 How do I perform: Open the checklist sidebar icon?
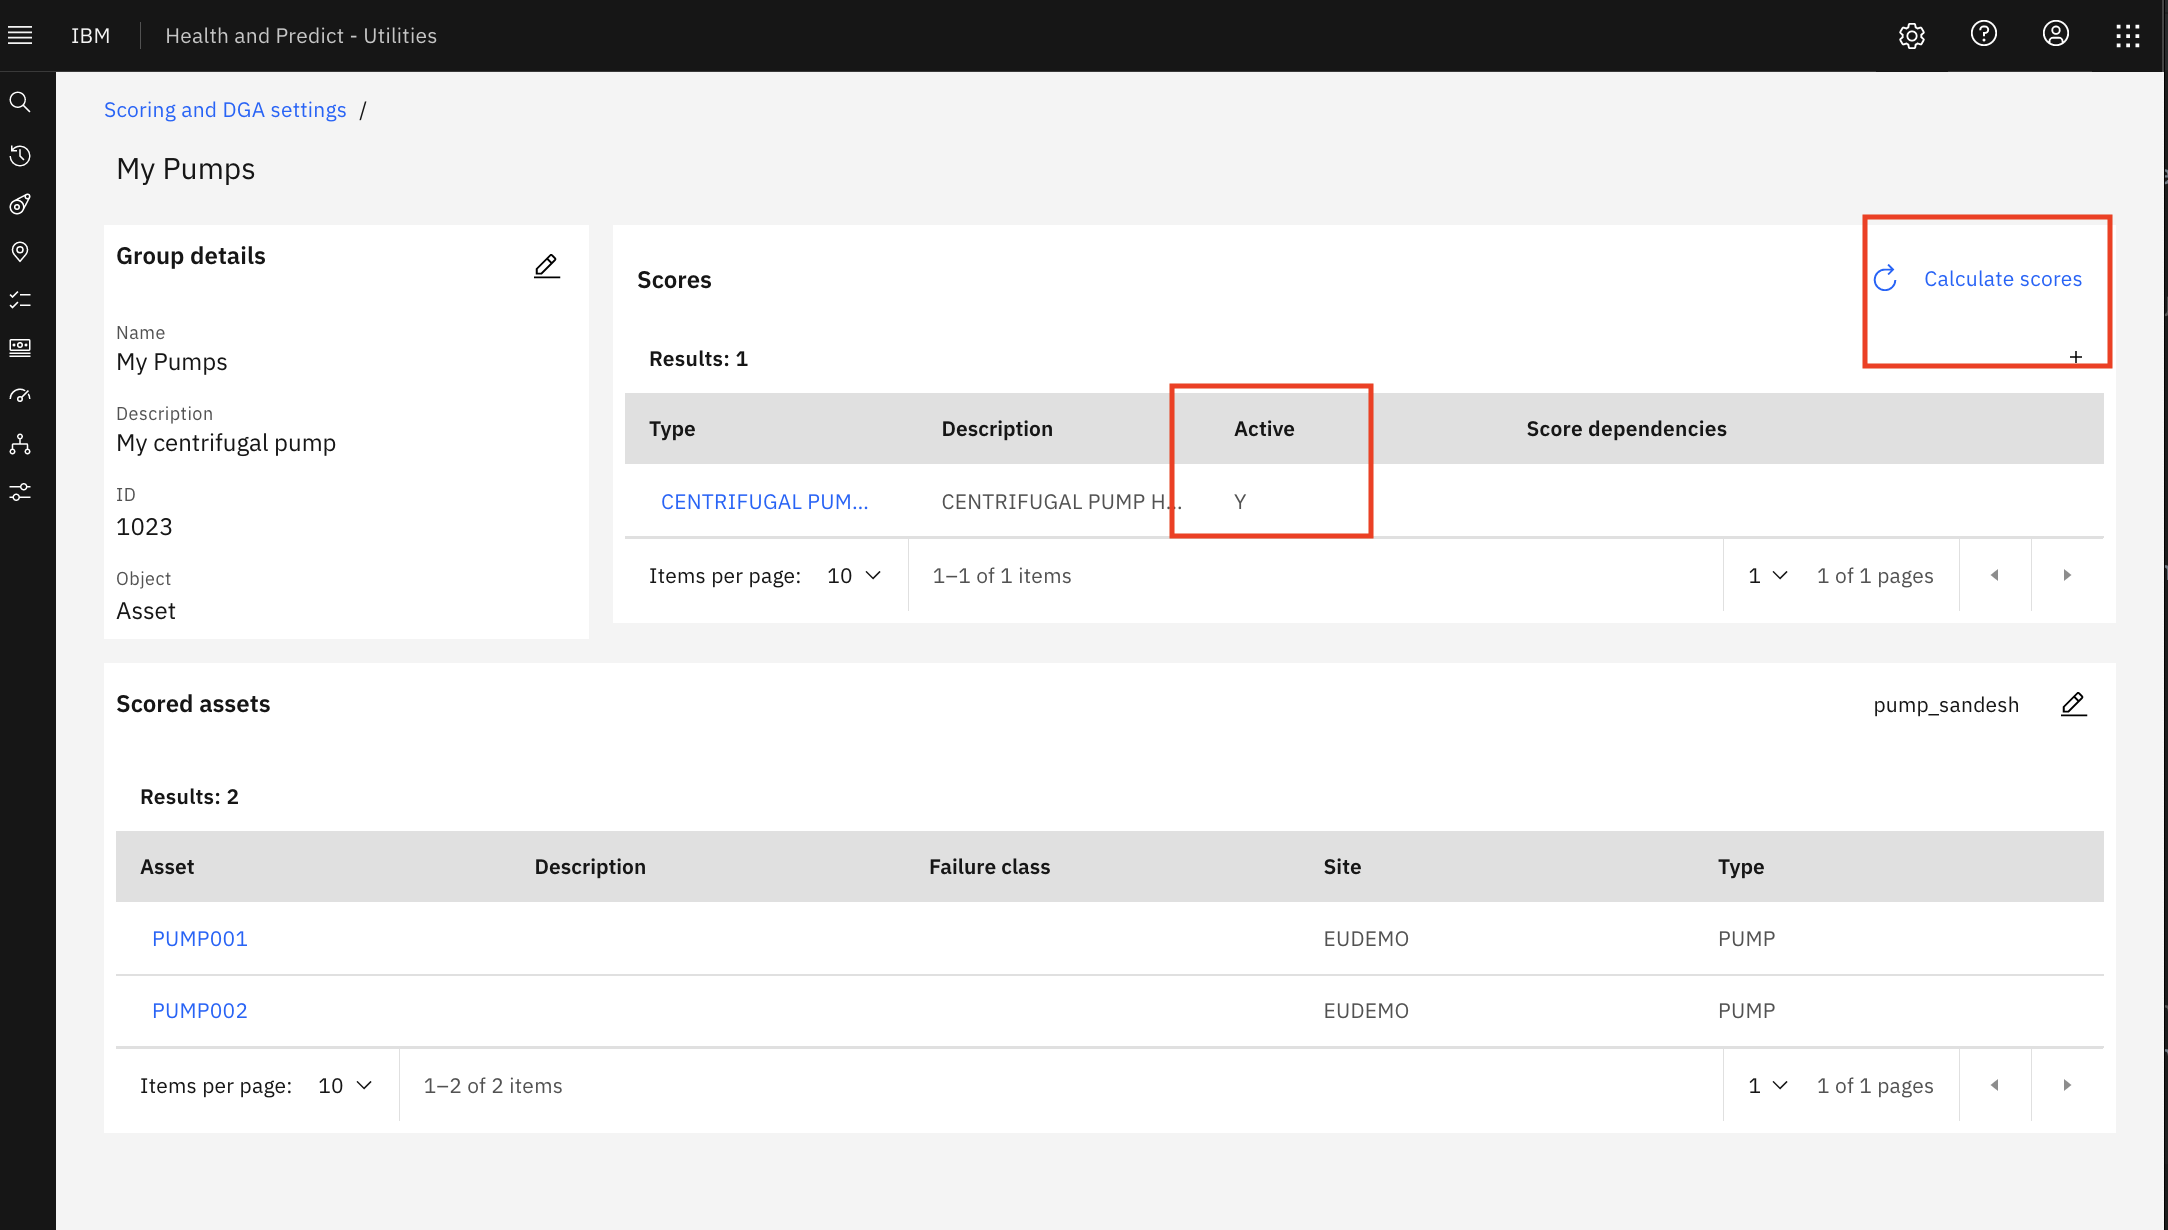tap(20, 300)
